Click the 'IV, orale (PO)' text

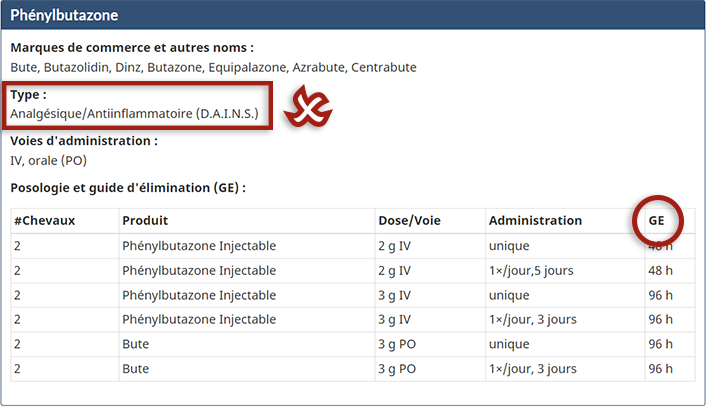(x=49, y=161)
